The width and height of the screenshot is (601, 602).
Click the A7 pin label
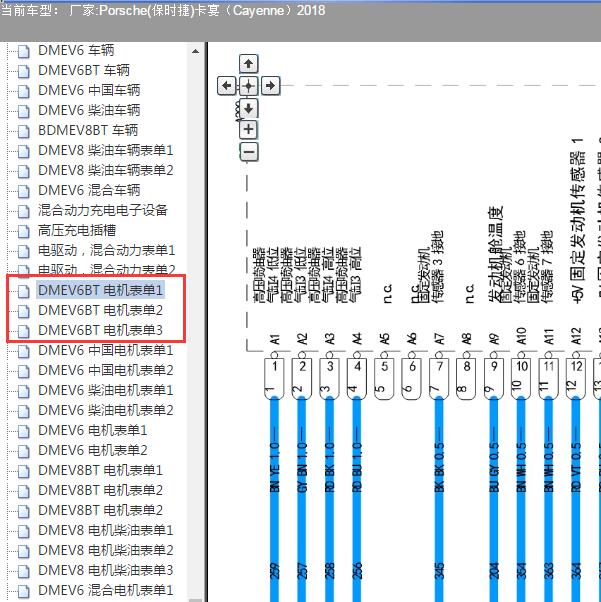[x=439, y=339]
